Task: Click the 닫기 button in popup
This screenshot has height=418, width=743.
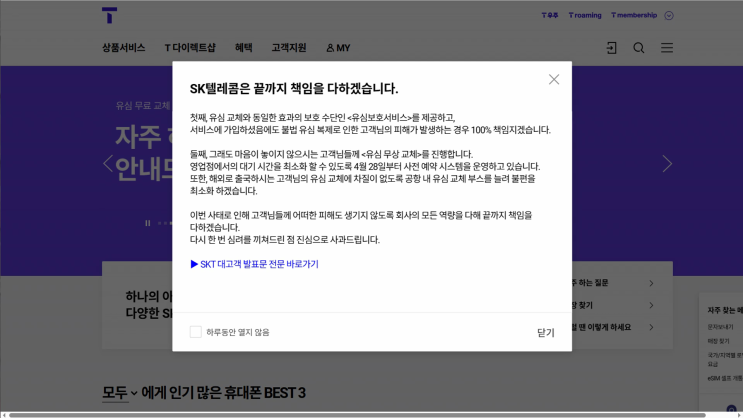Action: 545,333
